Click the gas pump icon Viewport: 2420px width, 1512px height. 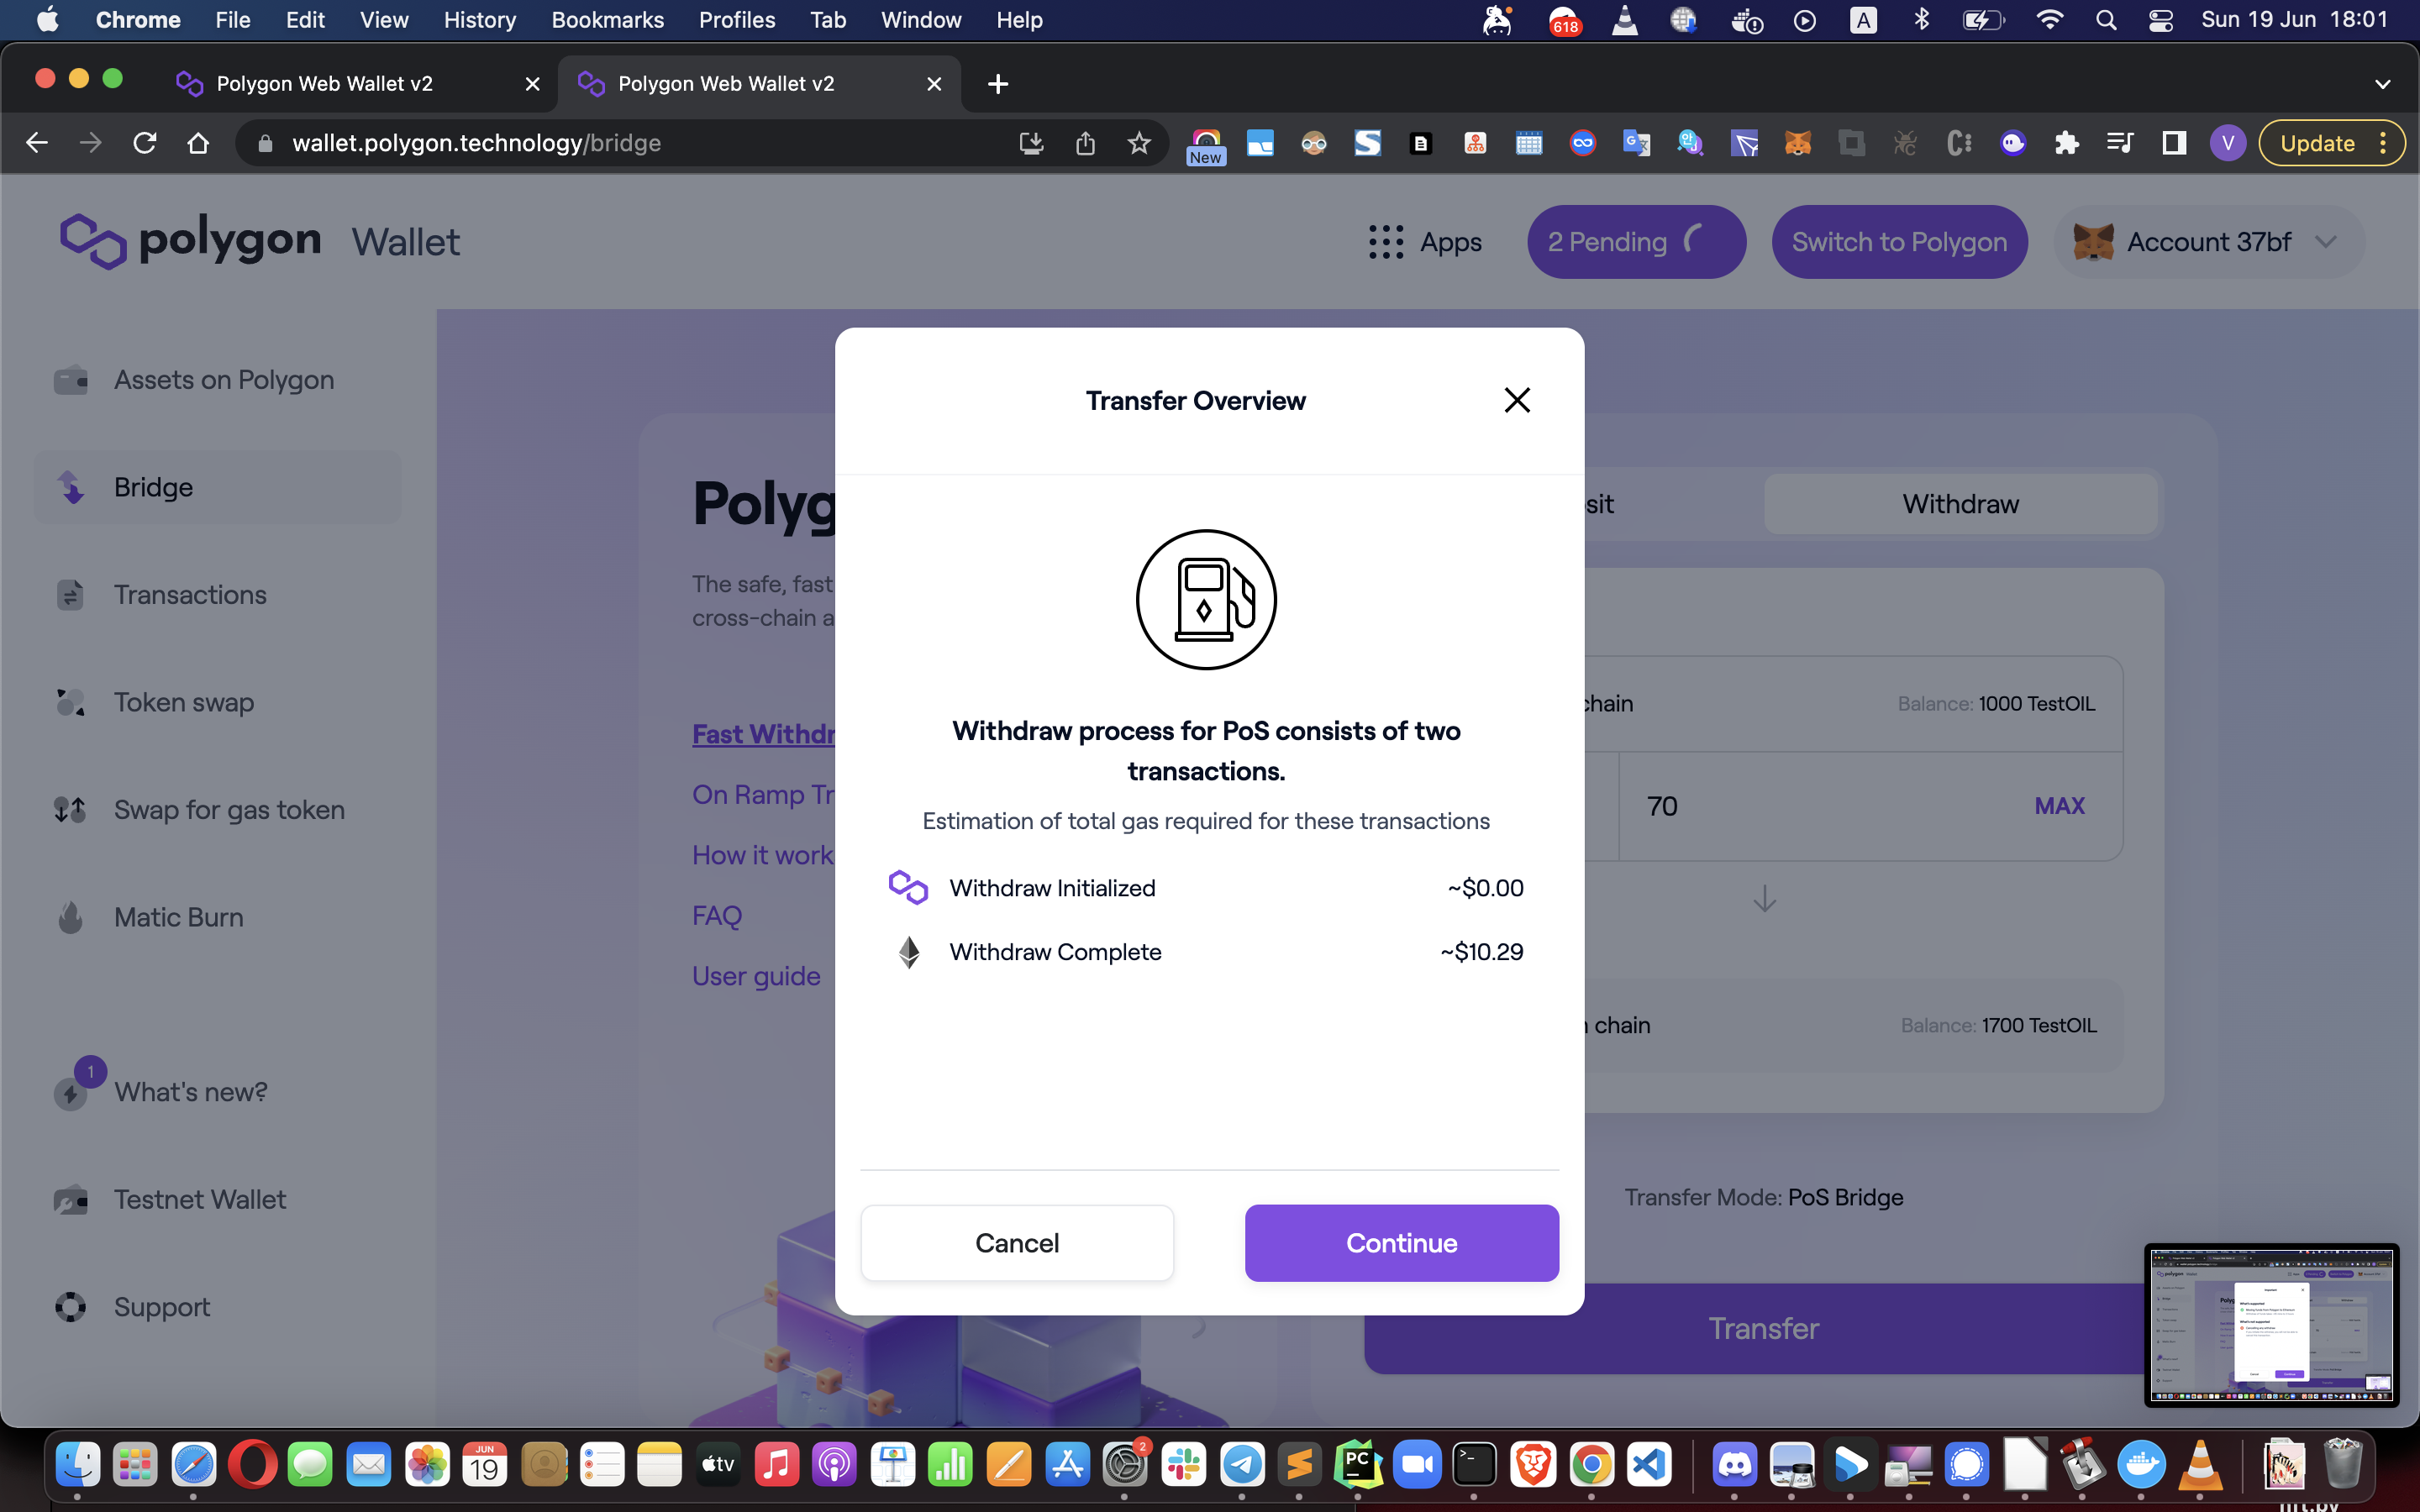[x=1206, y=600]
